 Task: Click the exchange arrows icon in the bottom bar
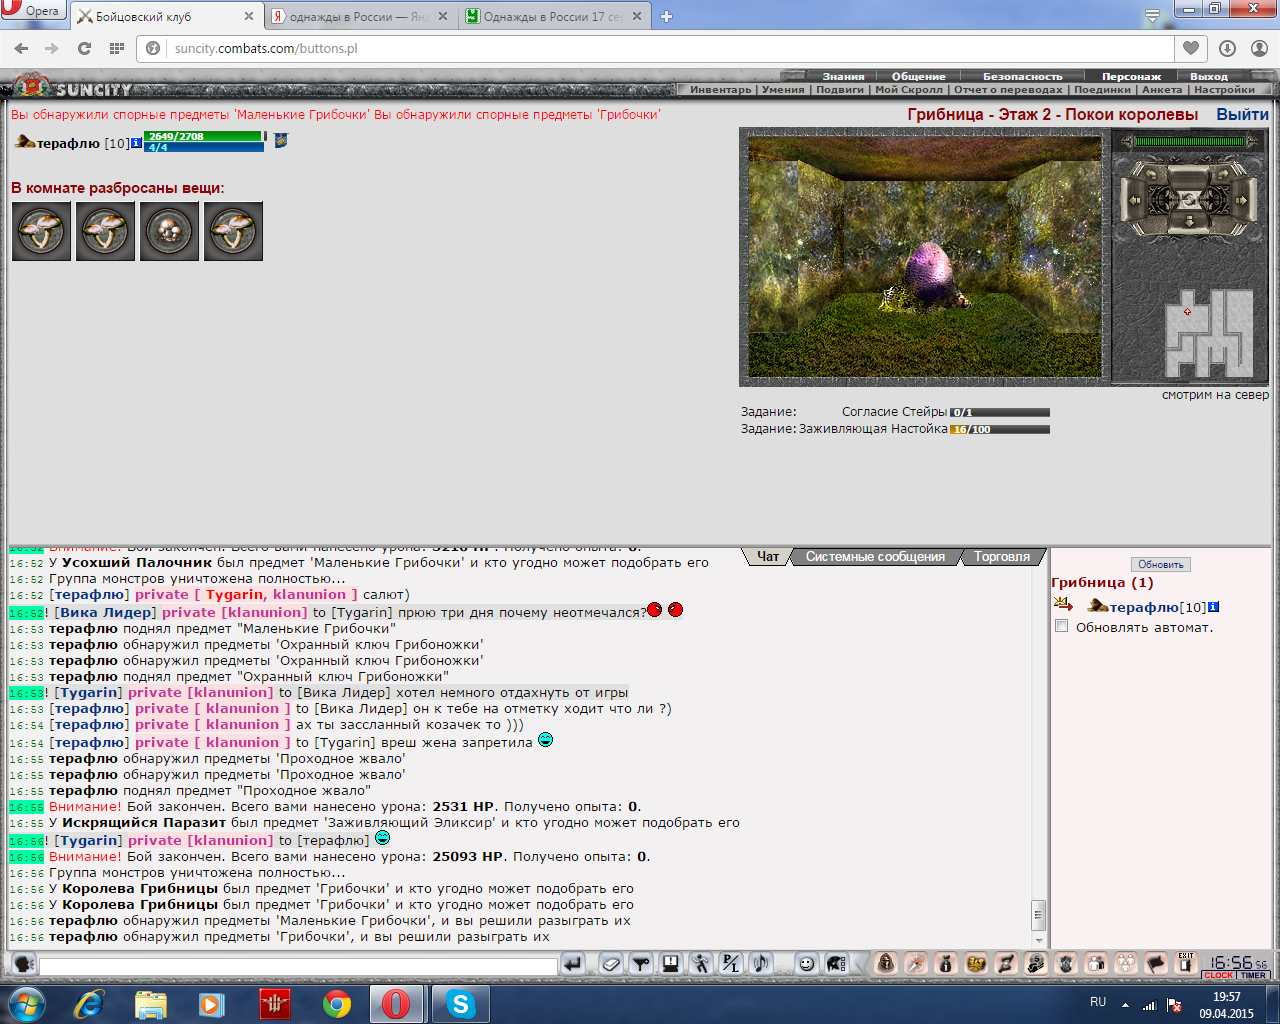point(1006,964)
